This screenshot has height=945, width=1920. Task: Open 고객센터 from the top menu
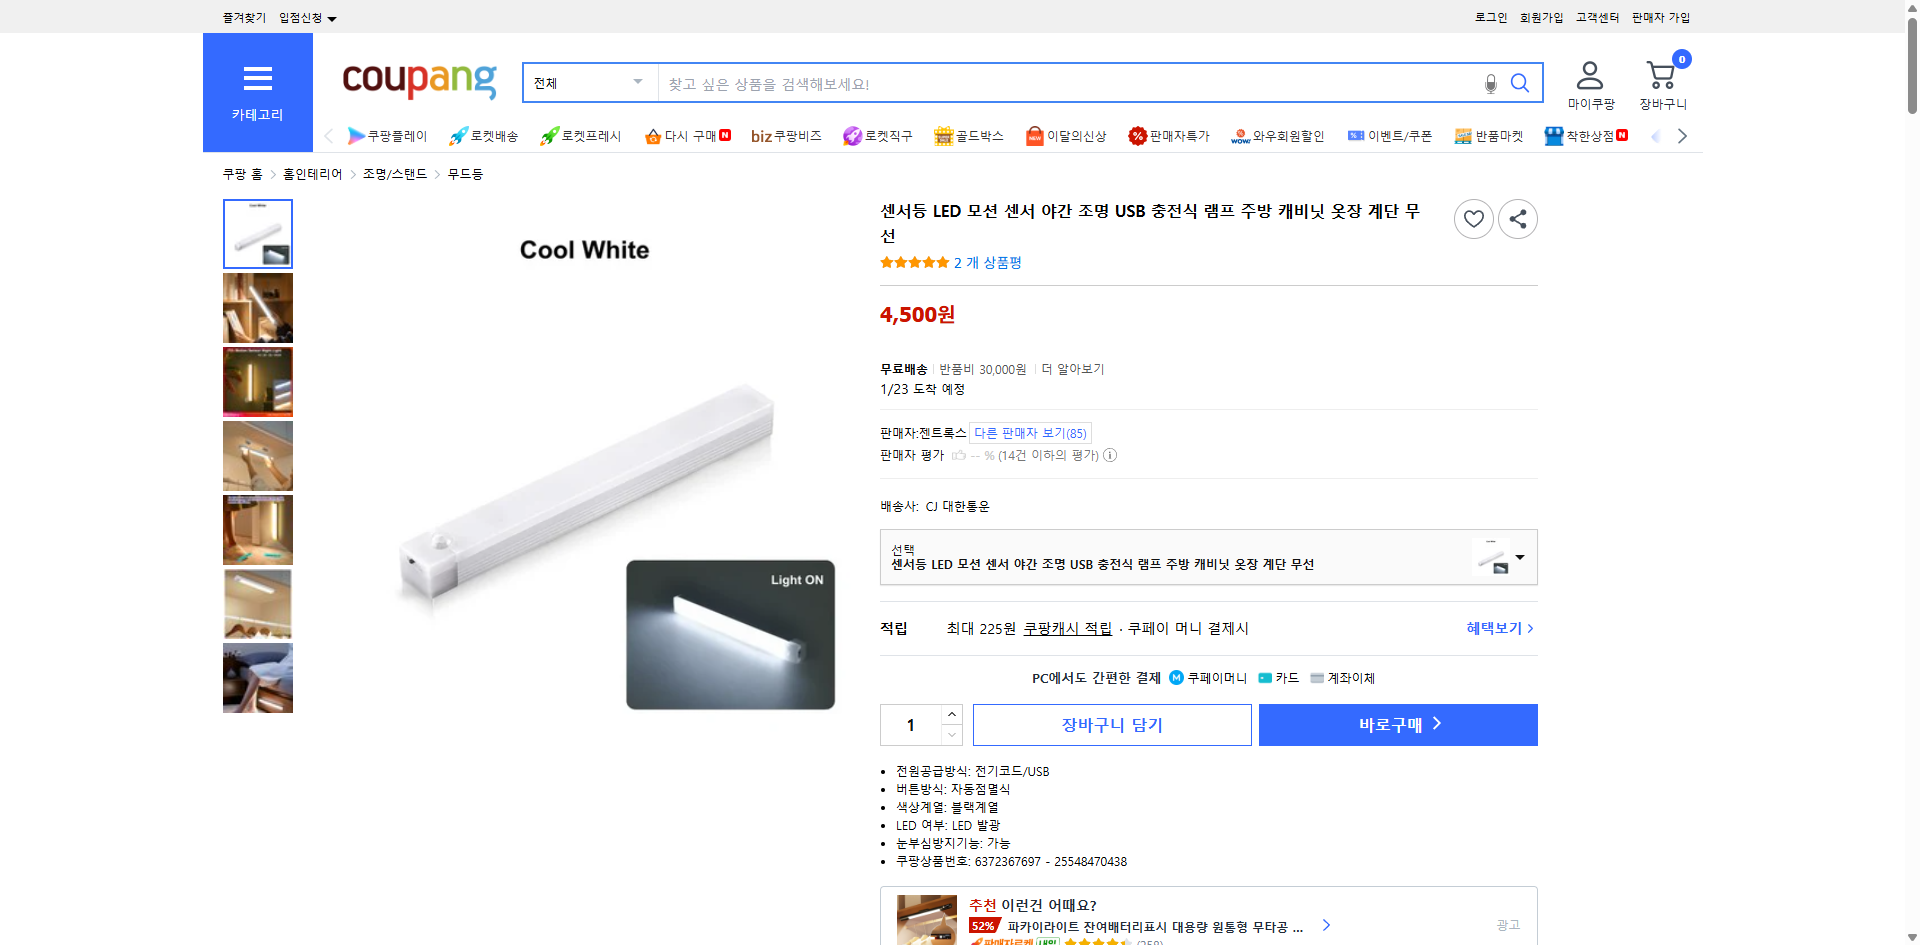point(1596,16)
